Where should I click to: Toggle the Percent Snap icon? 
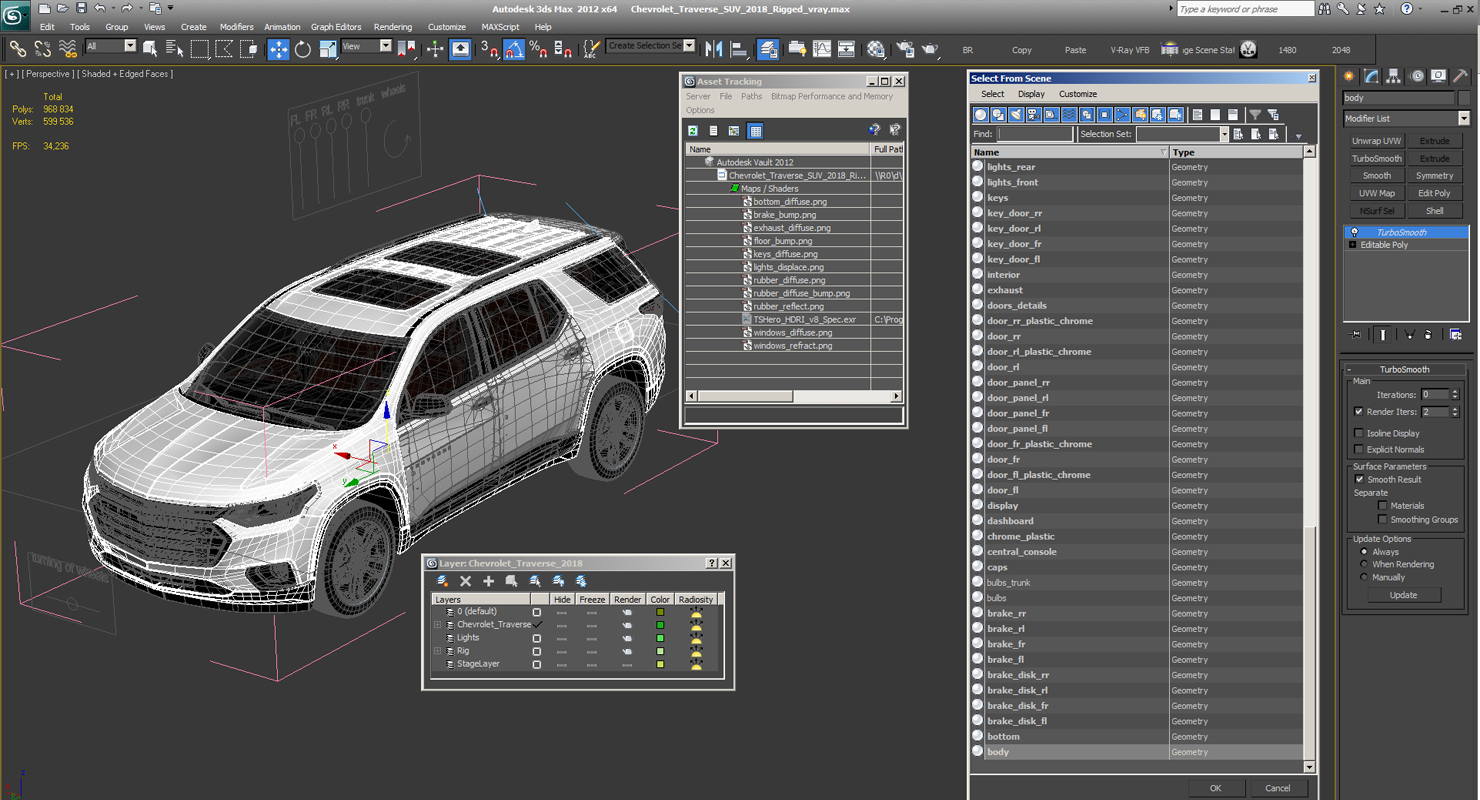pyautogui.click(x=538, y=48)
